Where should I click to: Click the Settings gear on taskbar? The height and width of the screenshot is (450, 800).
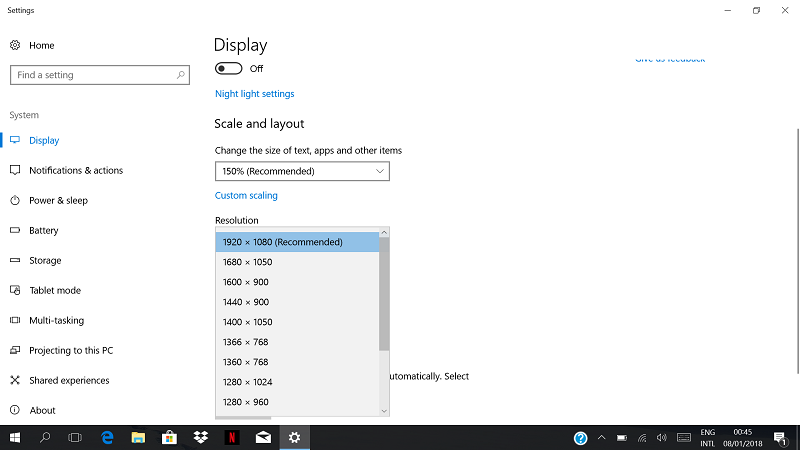coord(294,438)
